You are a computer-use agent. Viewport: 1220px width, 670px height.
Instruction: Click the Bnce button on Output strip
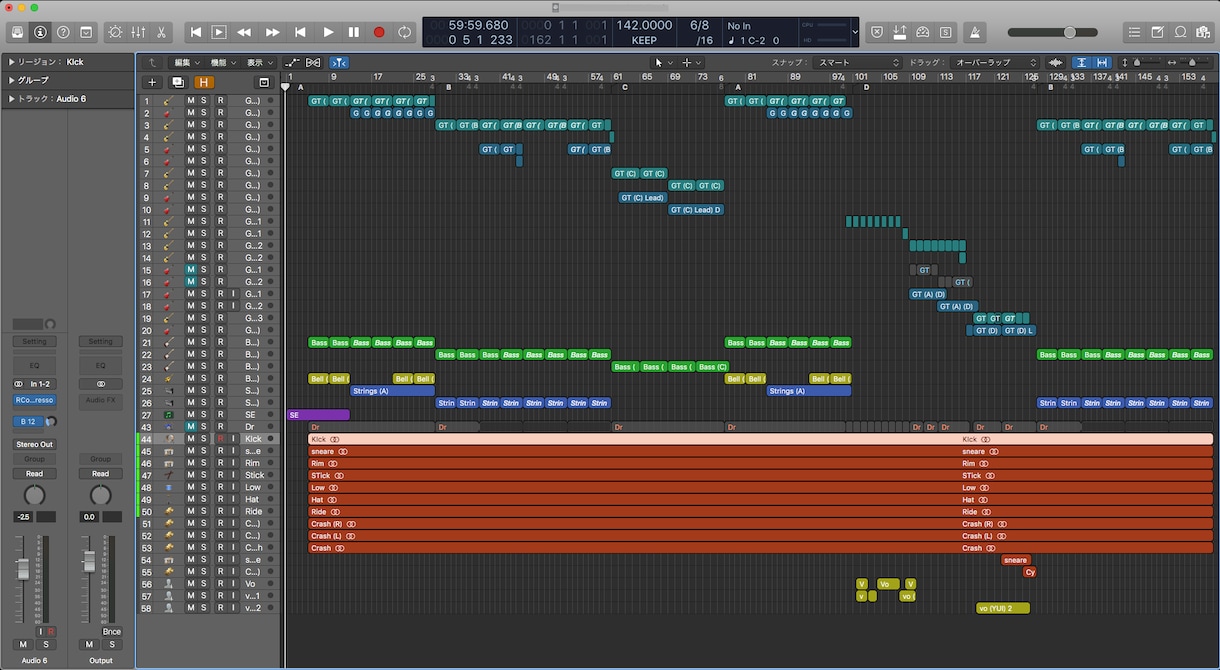tap(112, 632)
